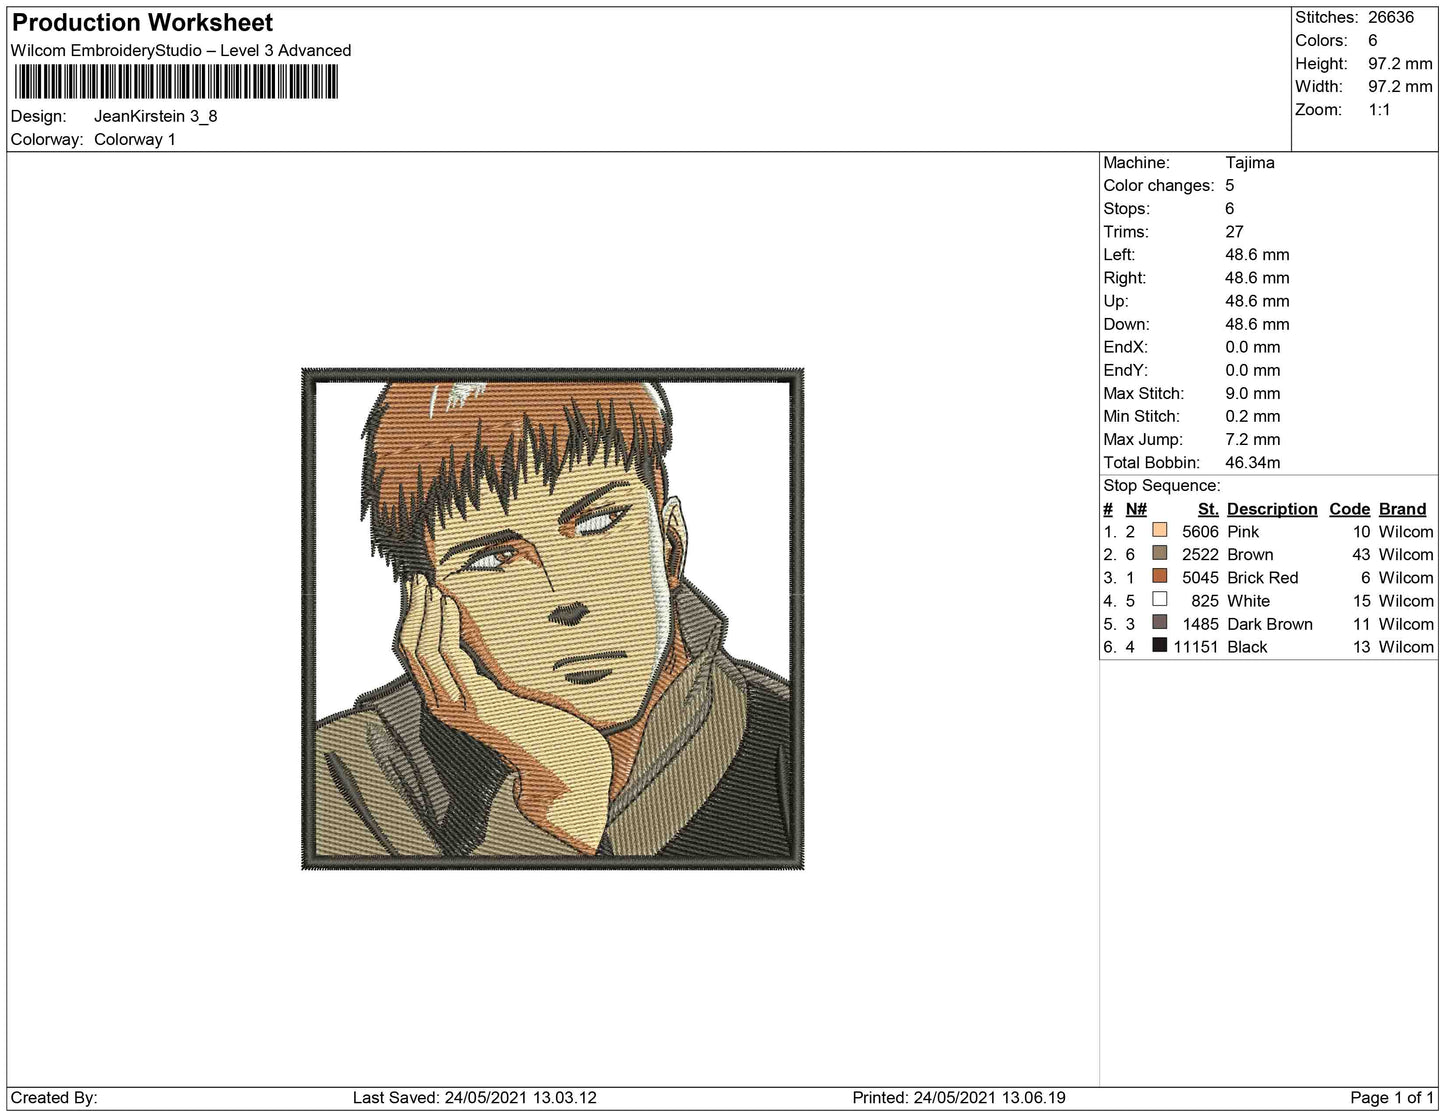
Task: Click the Pink thread color swatch
Action: [1160, 530]
